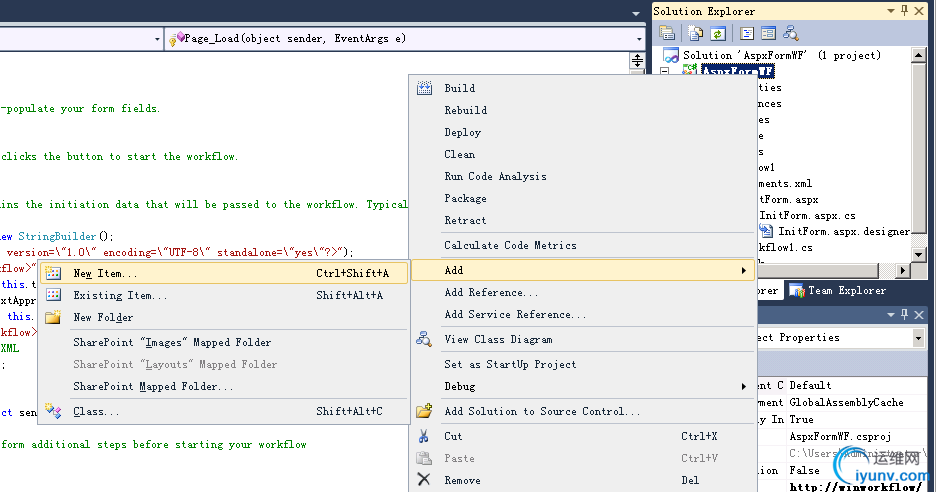The image size is (936, 492).
Task: Collapse the AspxFormWF project tree node
Action: pos(664,71)
